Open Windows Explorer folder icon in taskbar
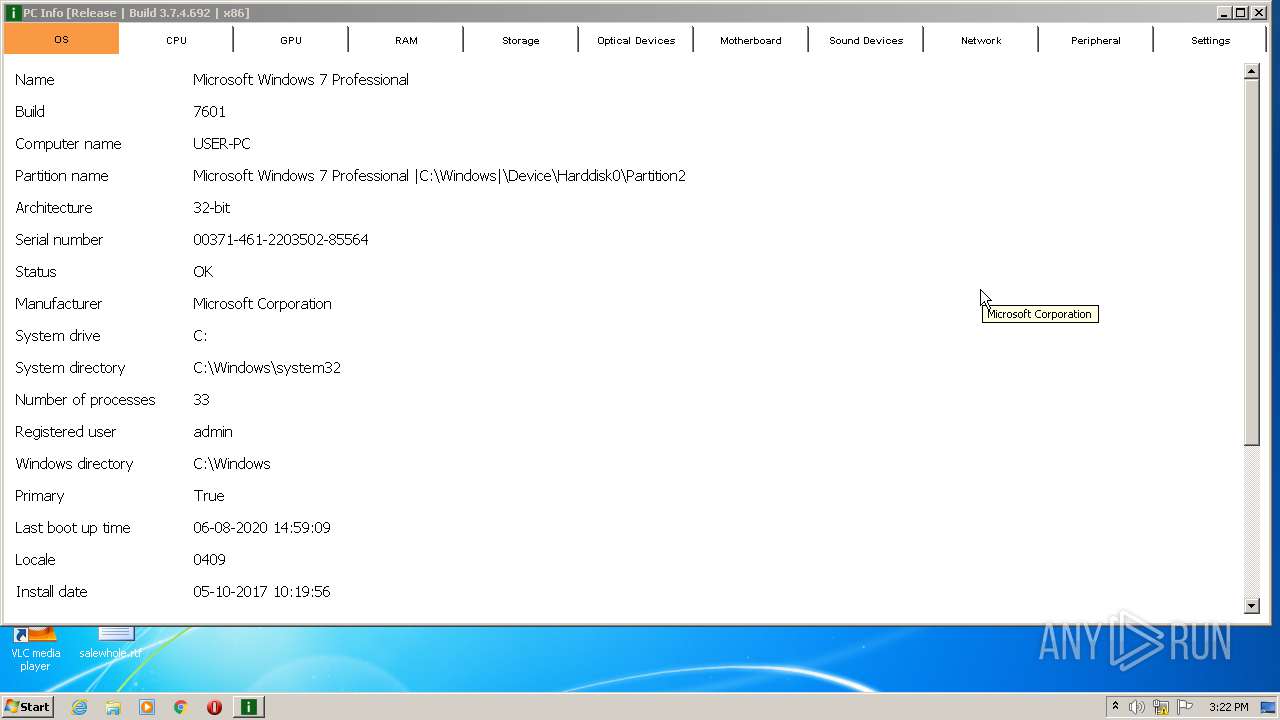This screenshot has width=1280, height=720. coord(113,707)
